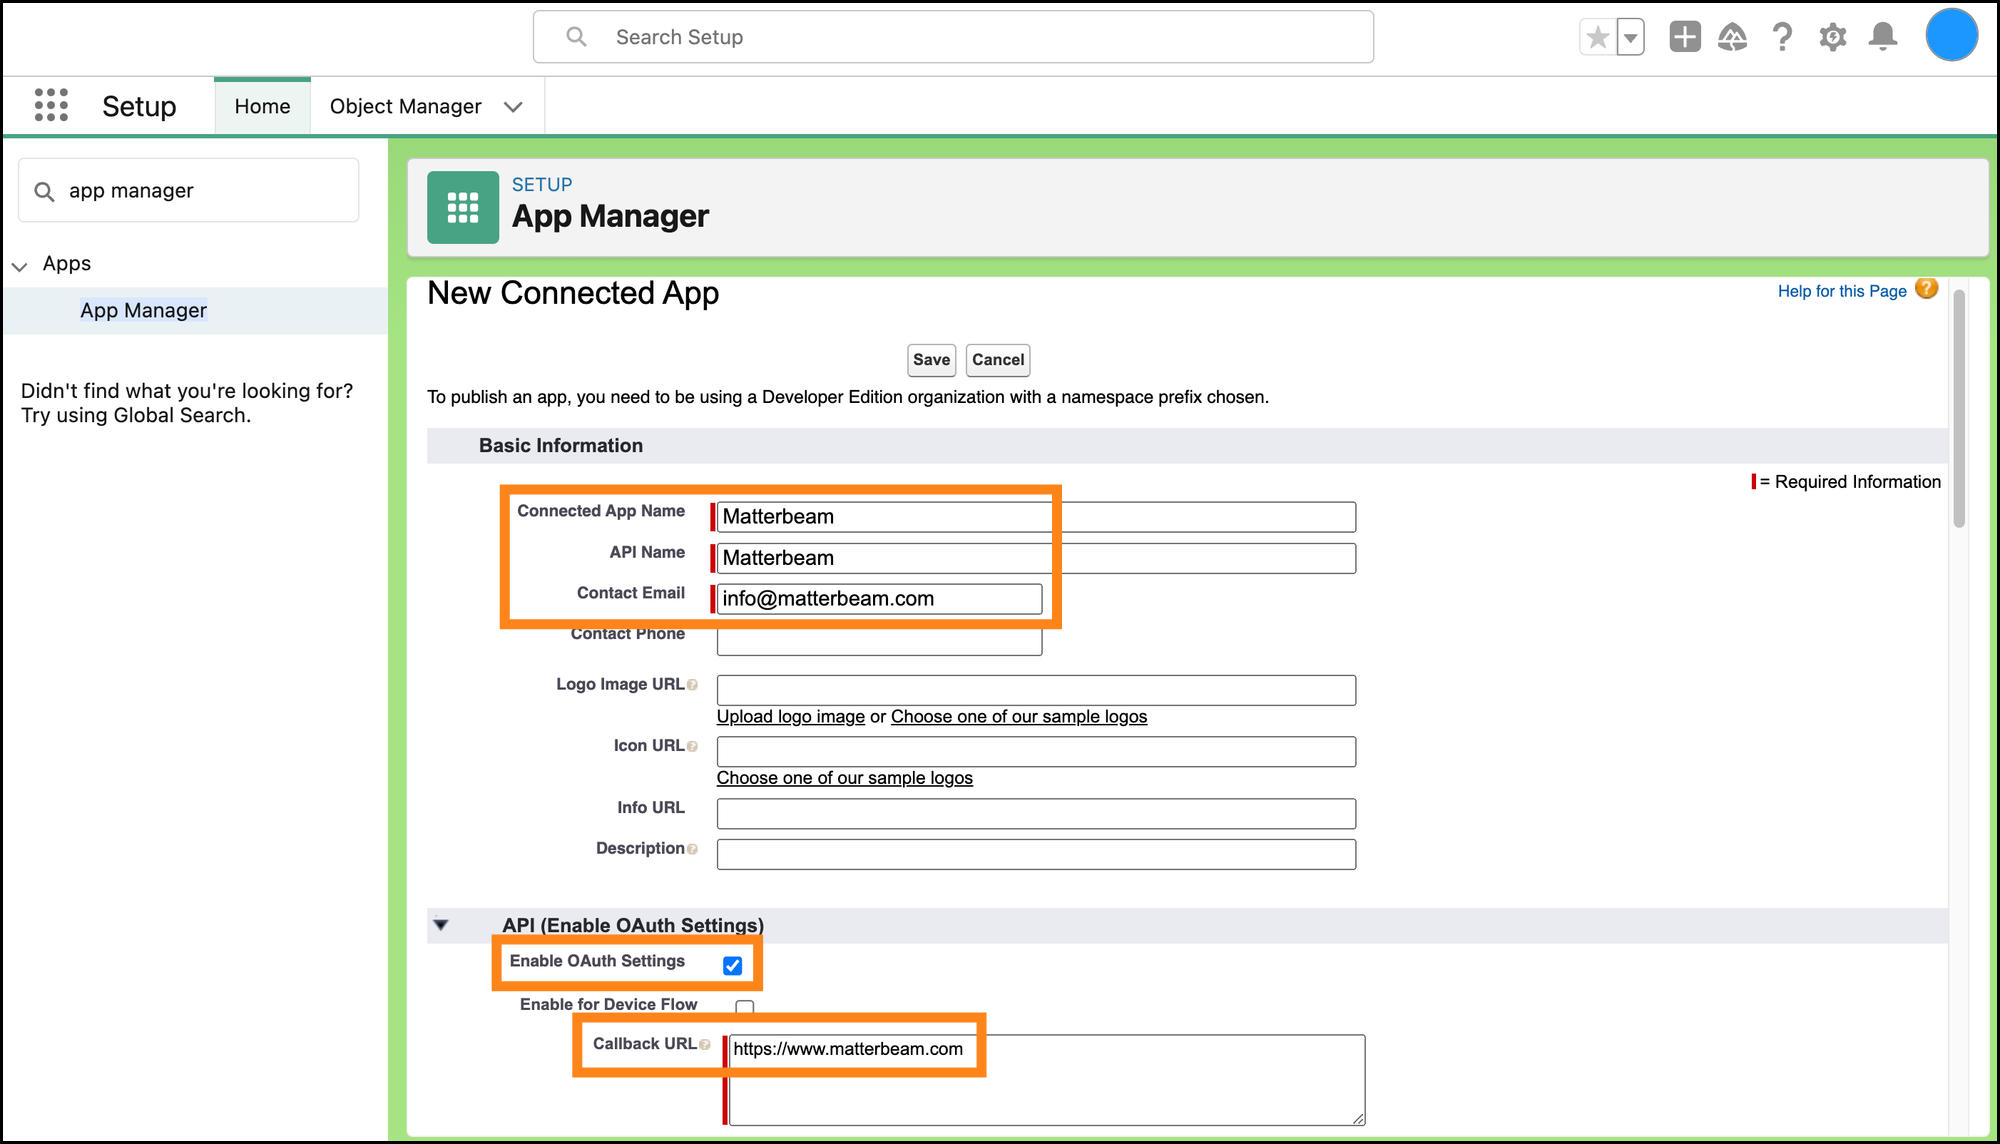Uncheck Enable OAuth Settings checkbox
The image size is (2000, 1144).
(x=732, y=965)
